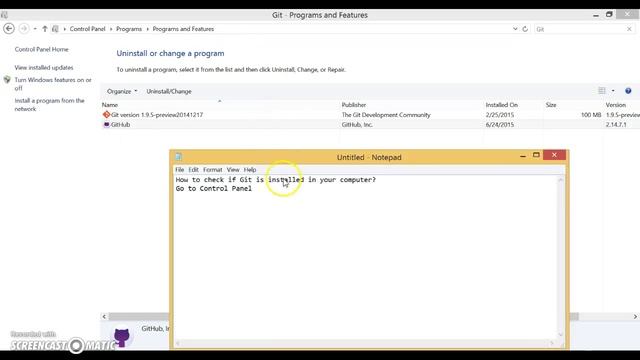The image size is (640, 360).
Task: Click the Git program diamond icon
Action: tap(107, 115)
